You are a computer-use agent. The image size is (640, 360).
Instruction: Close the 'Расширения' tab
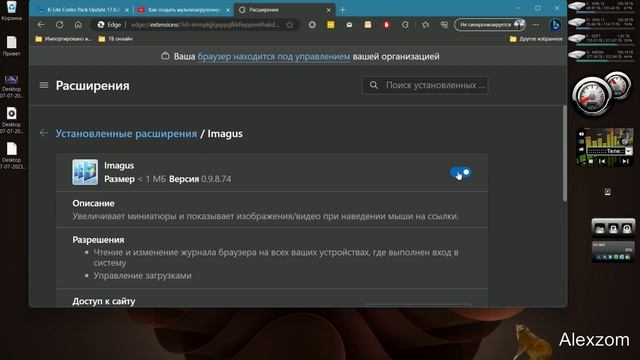tap(329, 10)
